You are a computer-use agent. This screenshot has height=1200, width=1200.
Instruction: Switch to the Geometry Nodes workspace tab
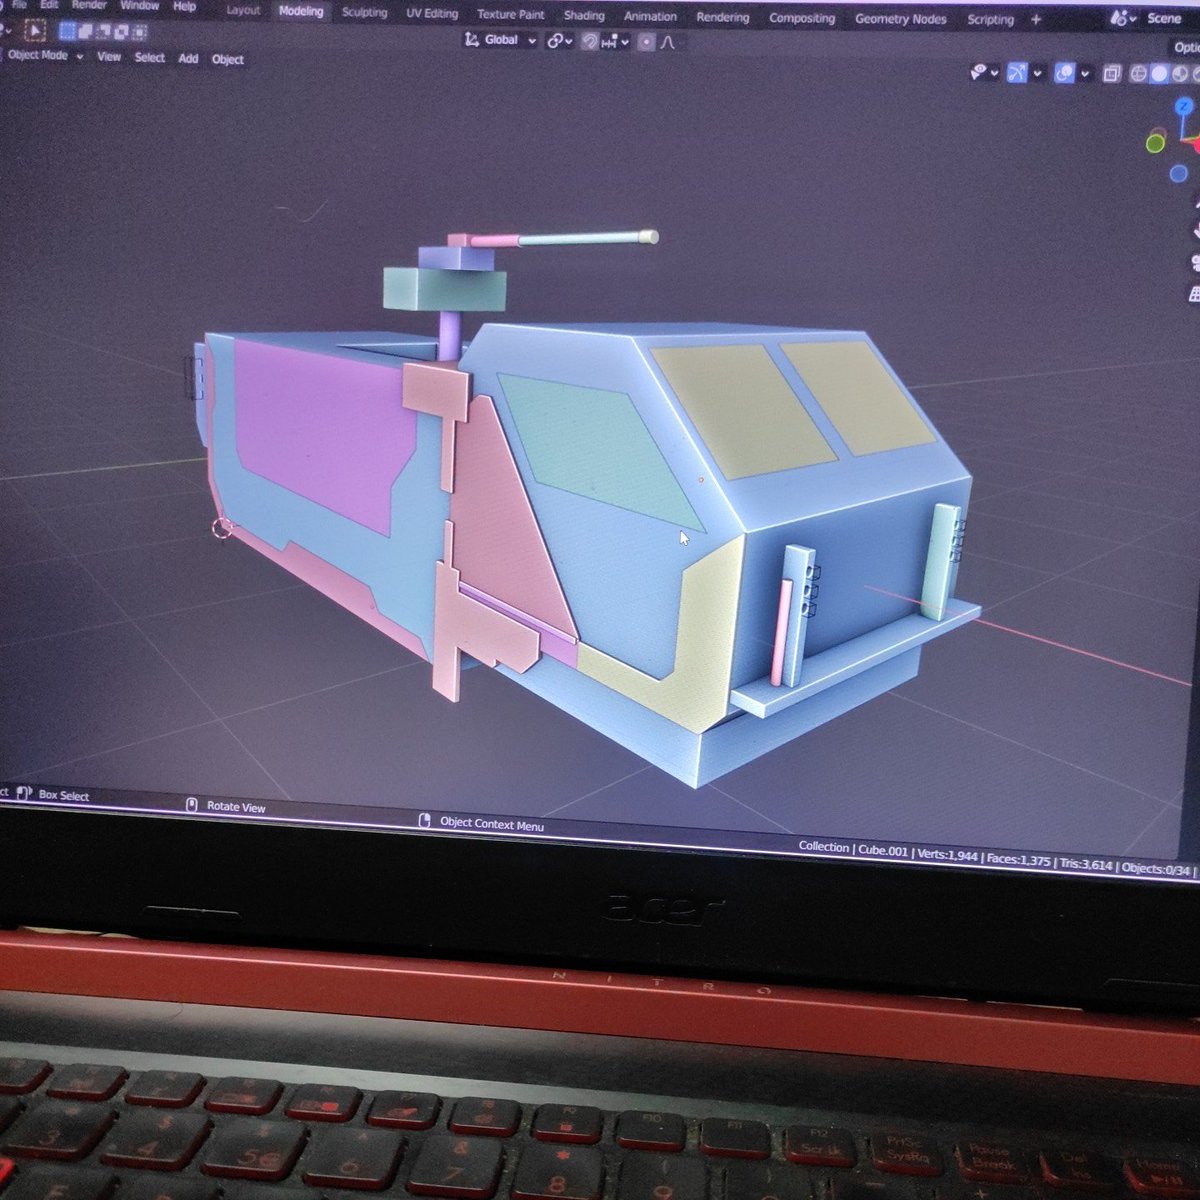click(900, 19)
